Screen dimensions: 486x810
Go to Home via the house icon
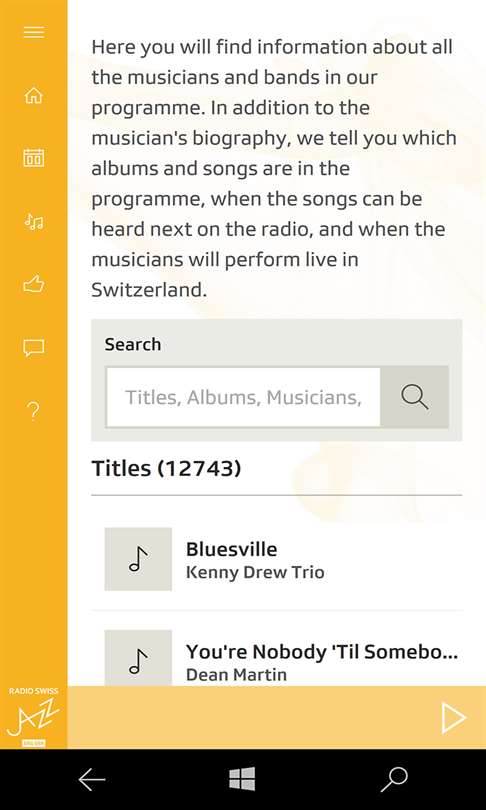pyautogui.click(x=34, y=96)
